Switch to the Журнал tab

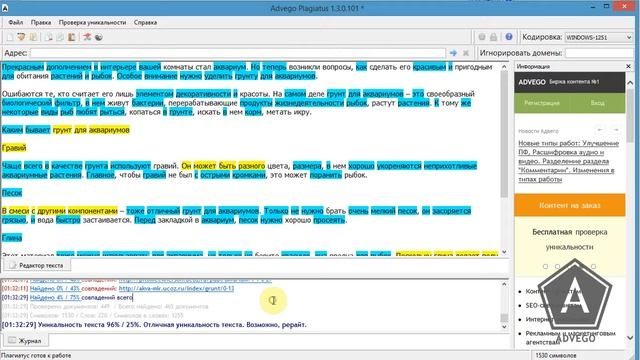(25, 340)
